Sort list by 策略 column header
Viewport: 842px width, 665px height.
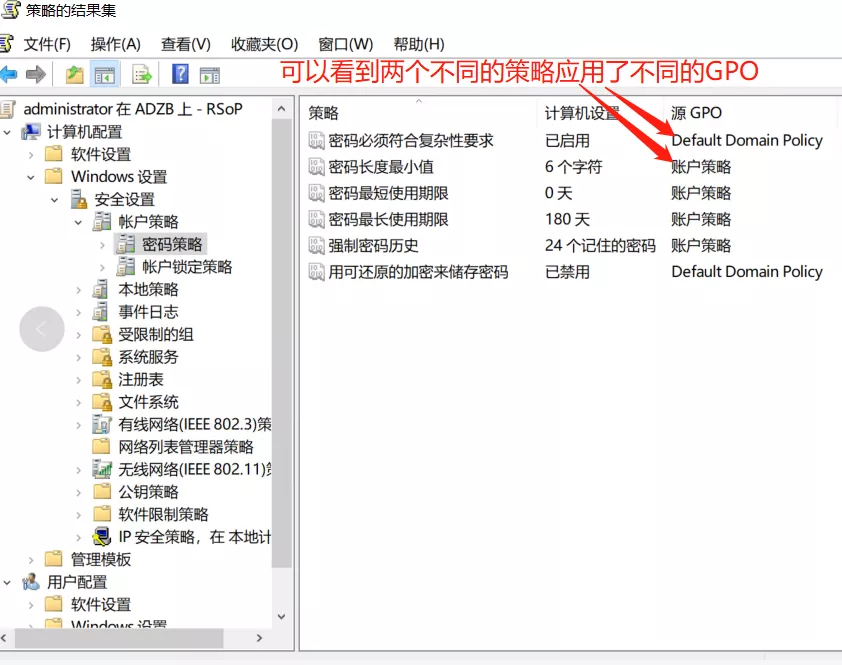[324, 113]
